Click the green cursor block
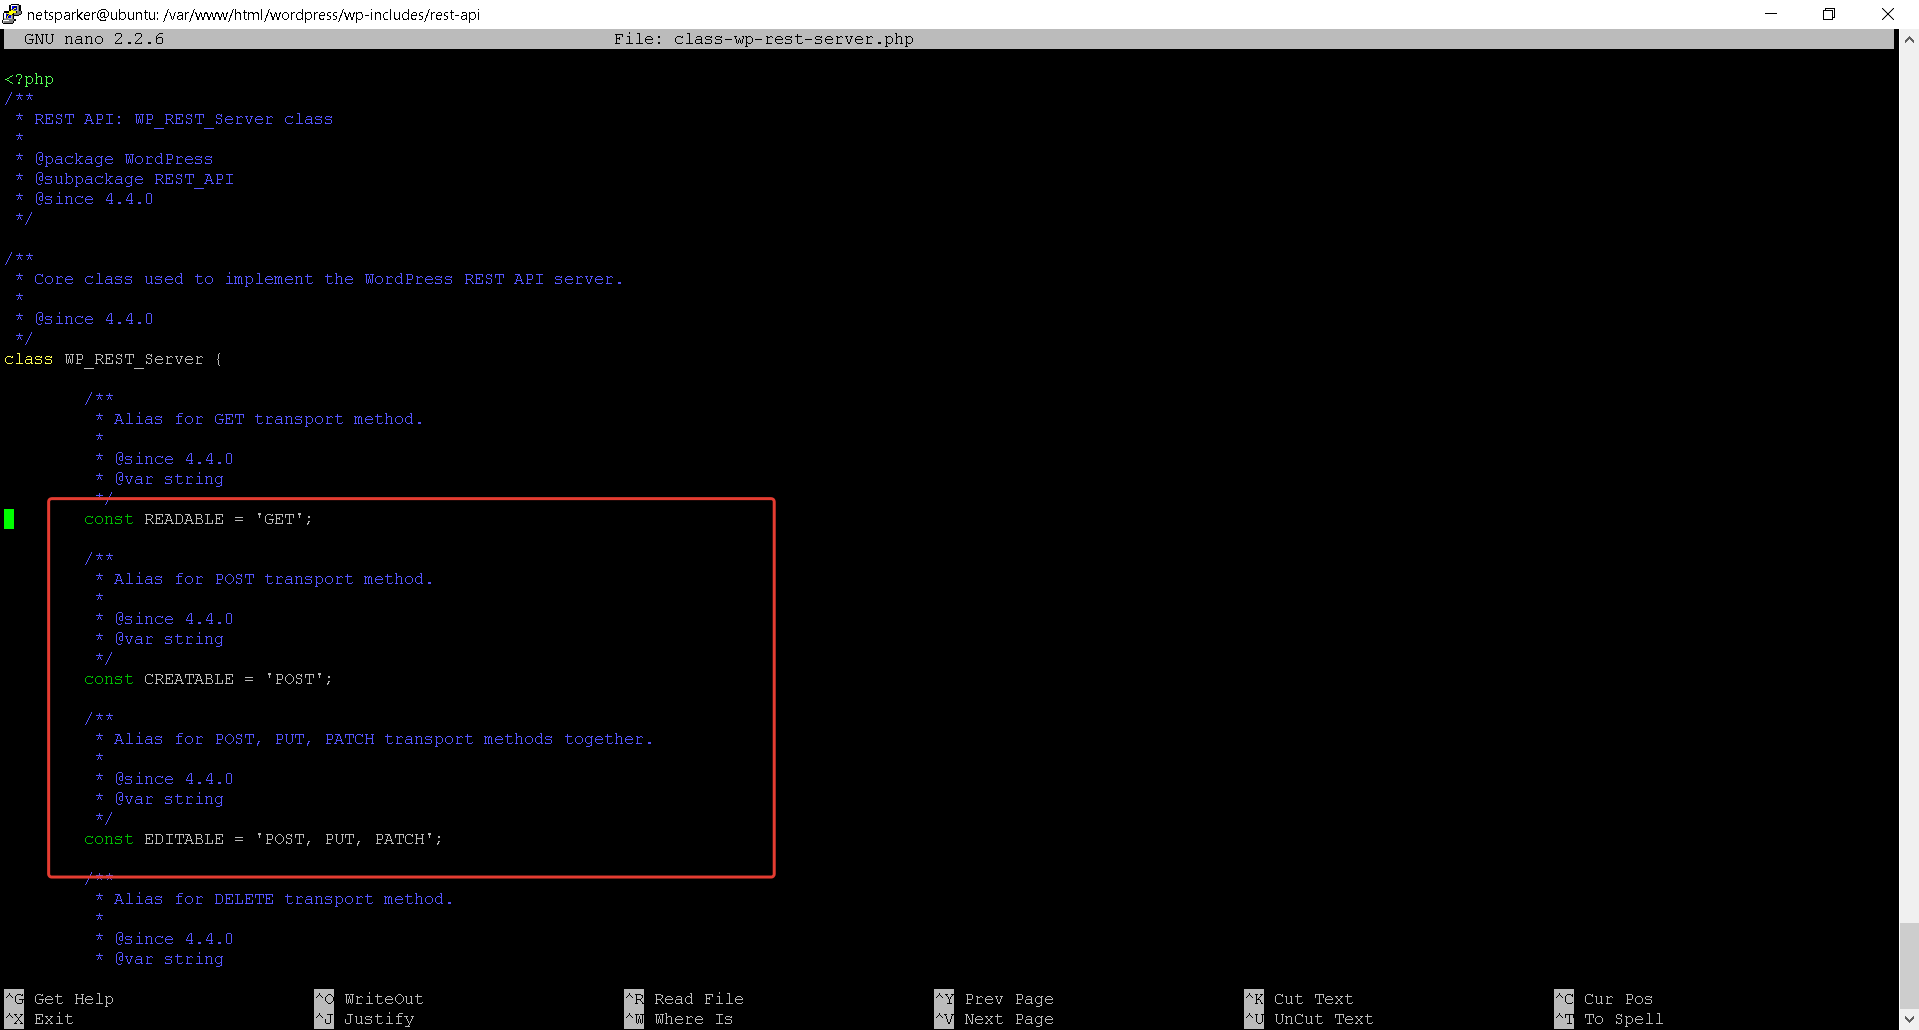This screenshot has height=1030, width=1919. pos(9,519)
